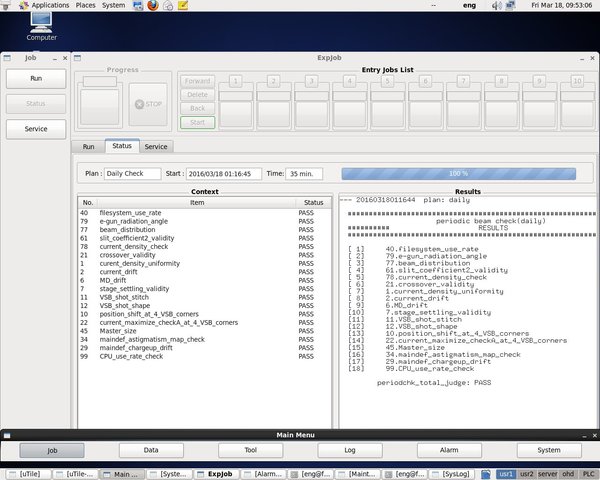This screenshot has width=600, height=480.
Task: Click the Status column header in Context table
Action: coord(313,203)
